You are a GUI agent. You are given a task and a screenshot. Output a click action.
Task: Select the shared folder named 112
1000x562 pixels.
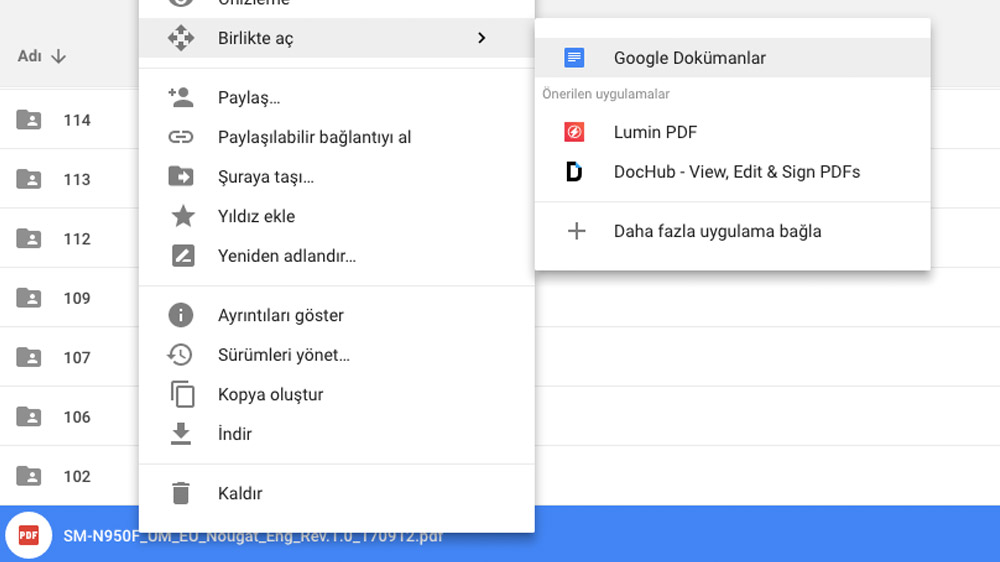tap(70, 239)
